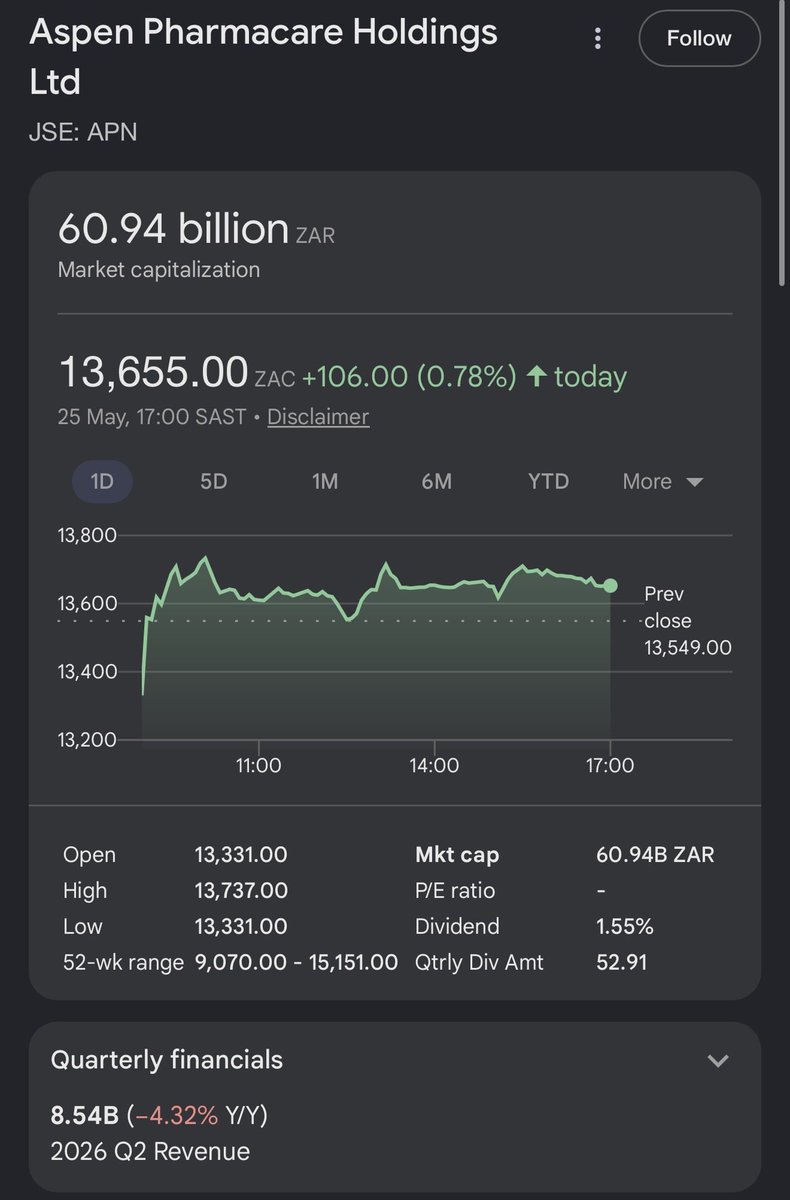790x1200 pixels.
Task: Expand the Quarterly financials section chevron
Action: pyautogui.click(x=718, y=1060)
